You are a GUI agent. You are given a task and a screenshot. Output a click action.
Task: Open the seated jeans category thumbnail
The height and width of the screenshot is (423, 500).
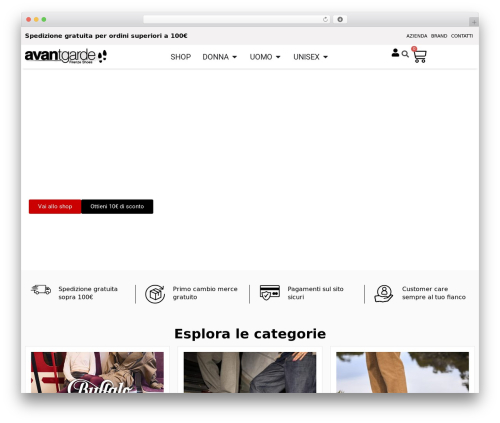[x=250, y=372]
